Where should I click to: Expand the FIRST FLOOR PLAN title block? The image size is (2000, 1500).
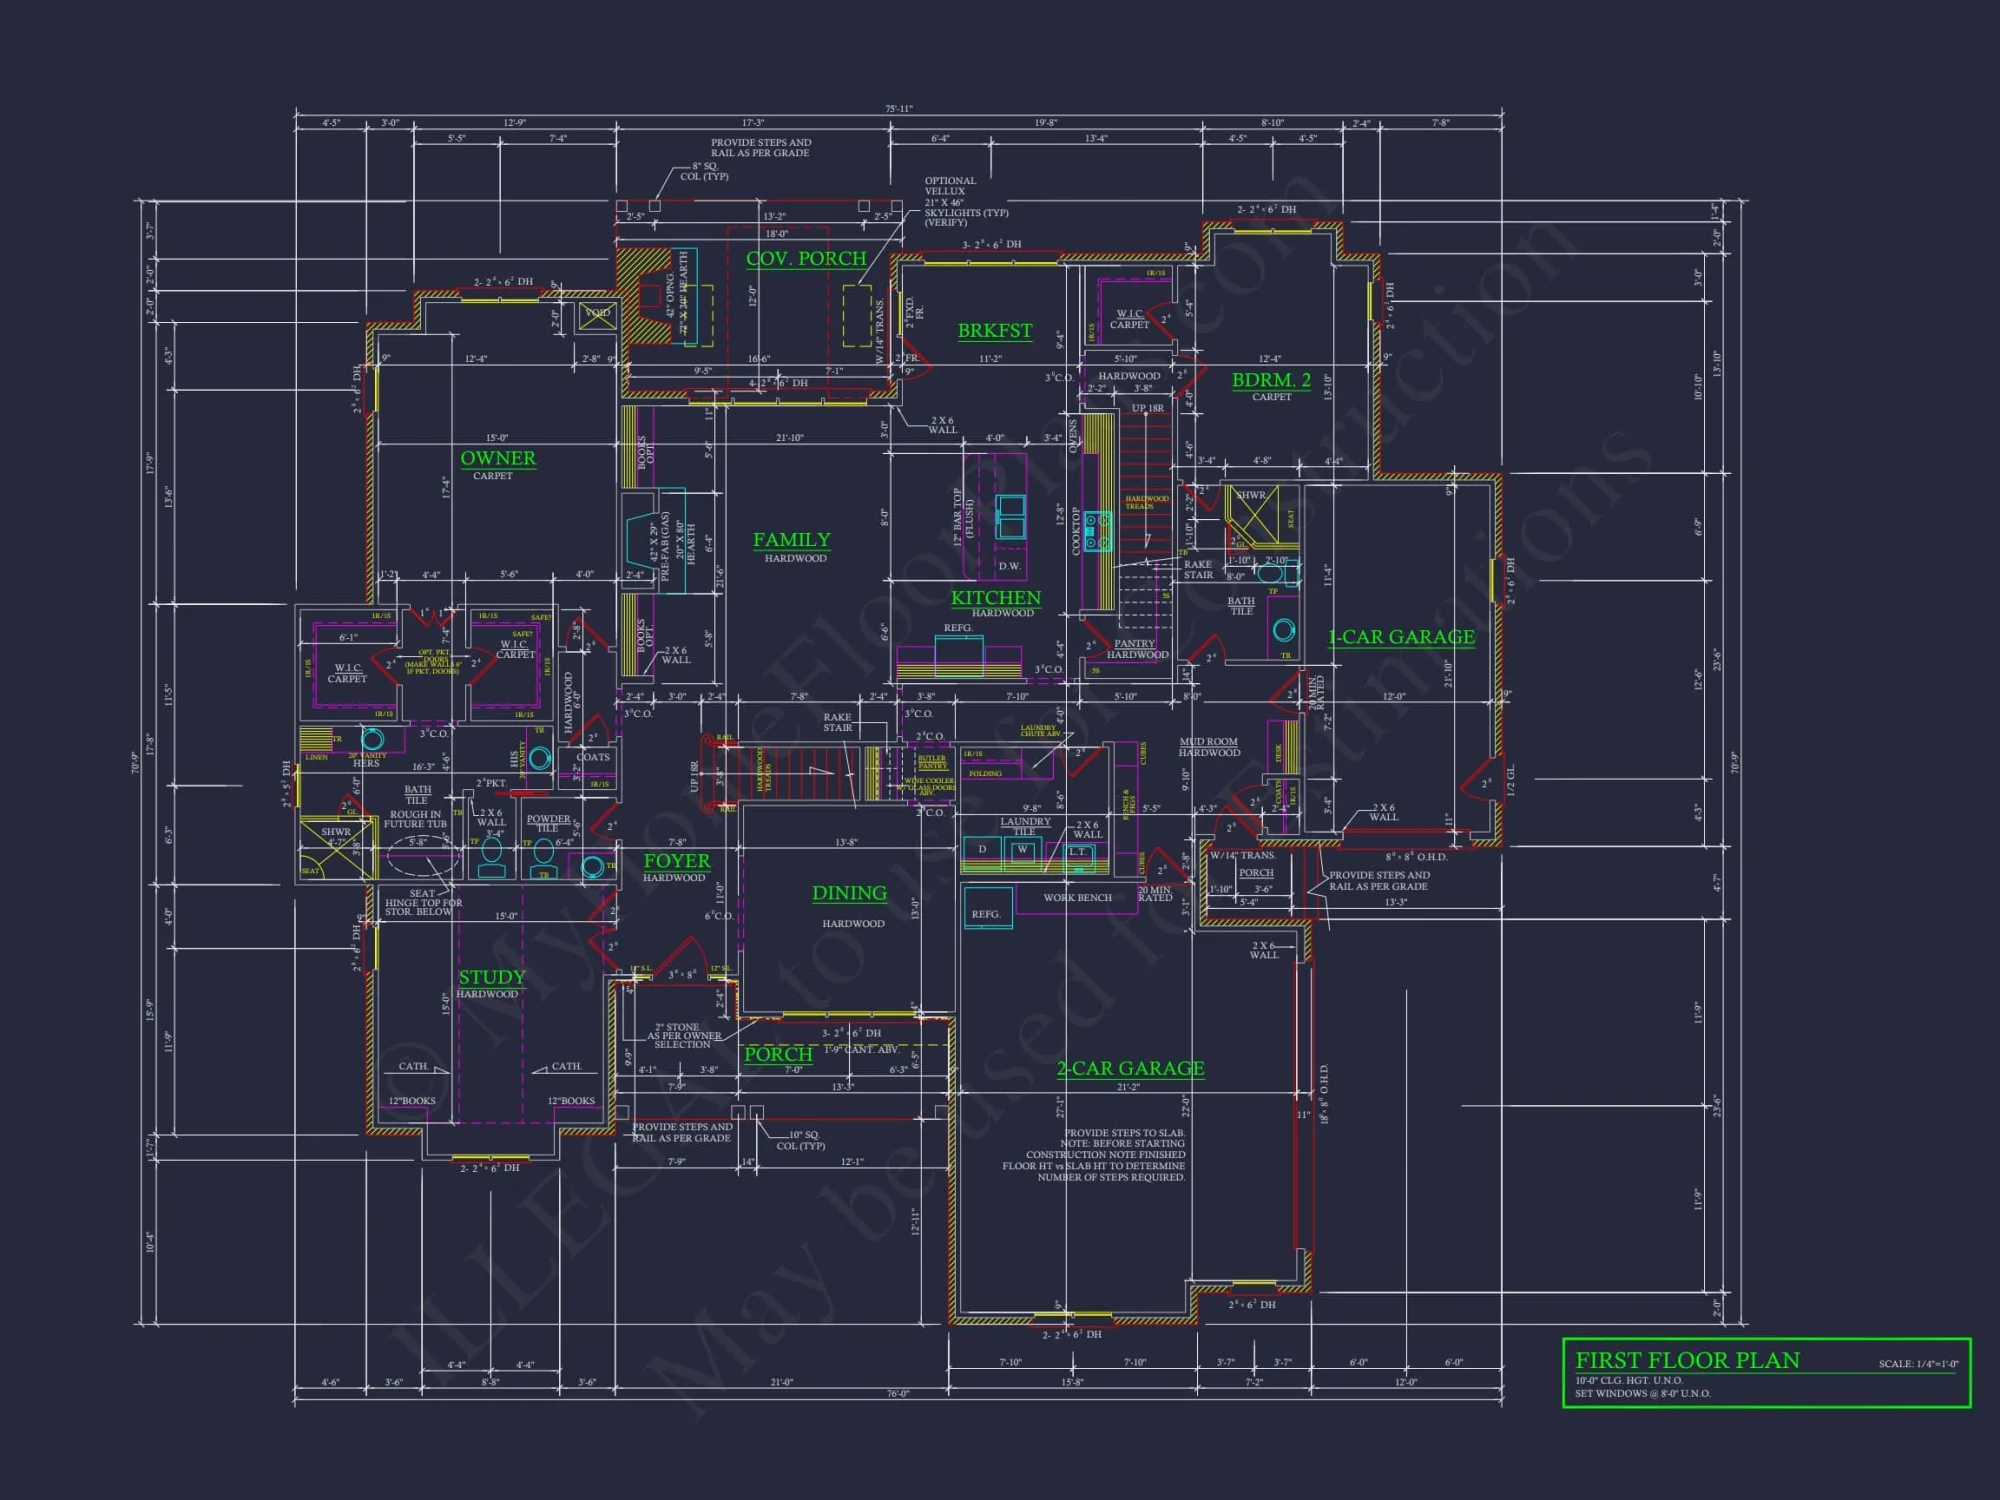coord(1690,1360)
